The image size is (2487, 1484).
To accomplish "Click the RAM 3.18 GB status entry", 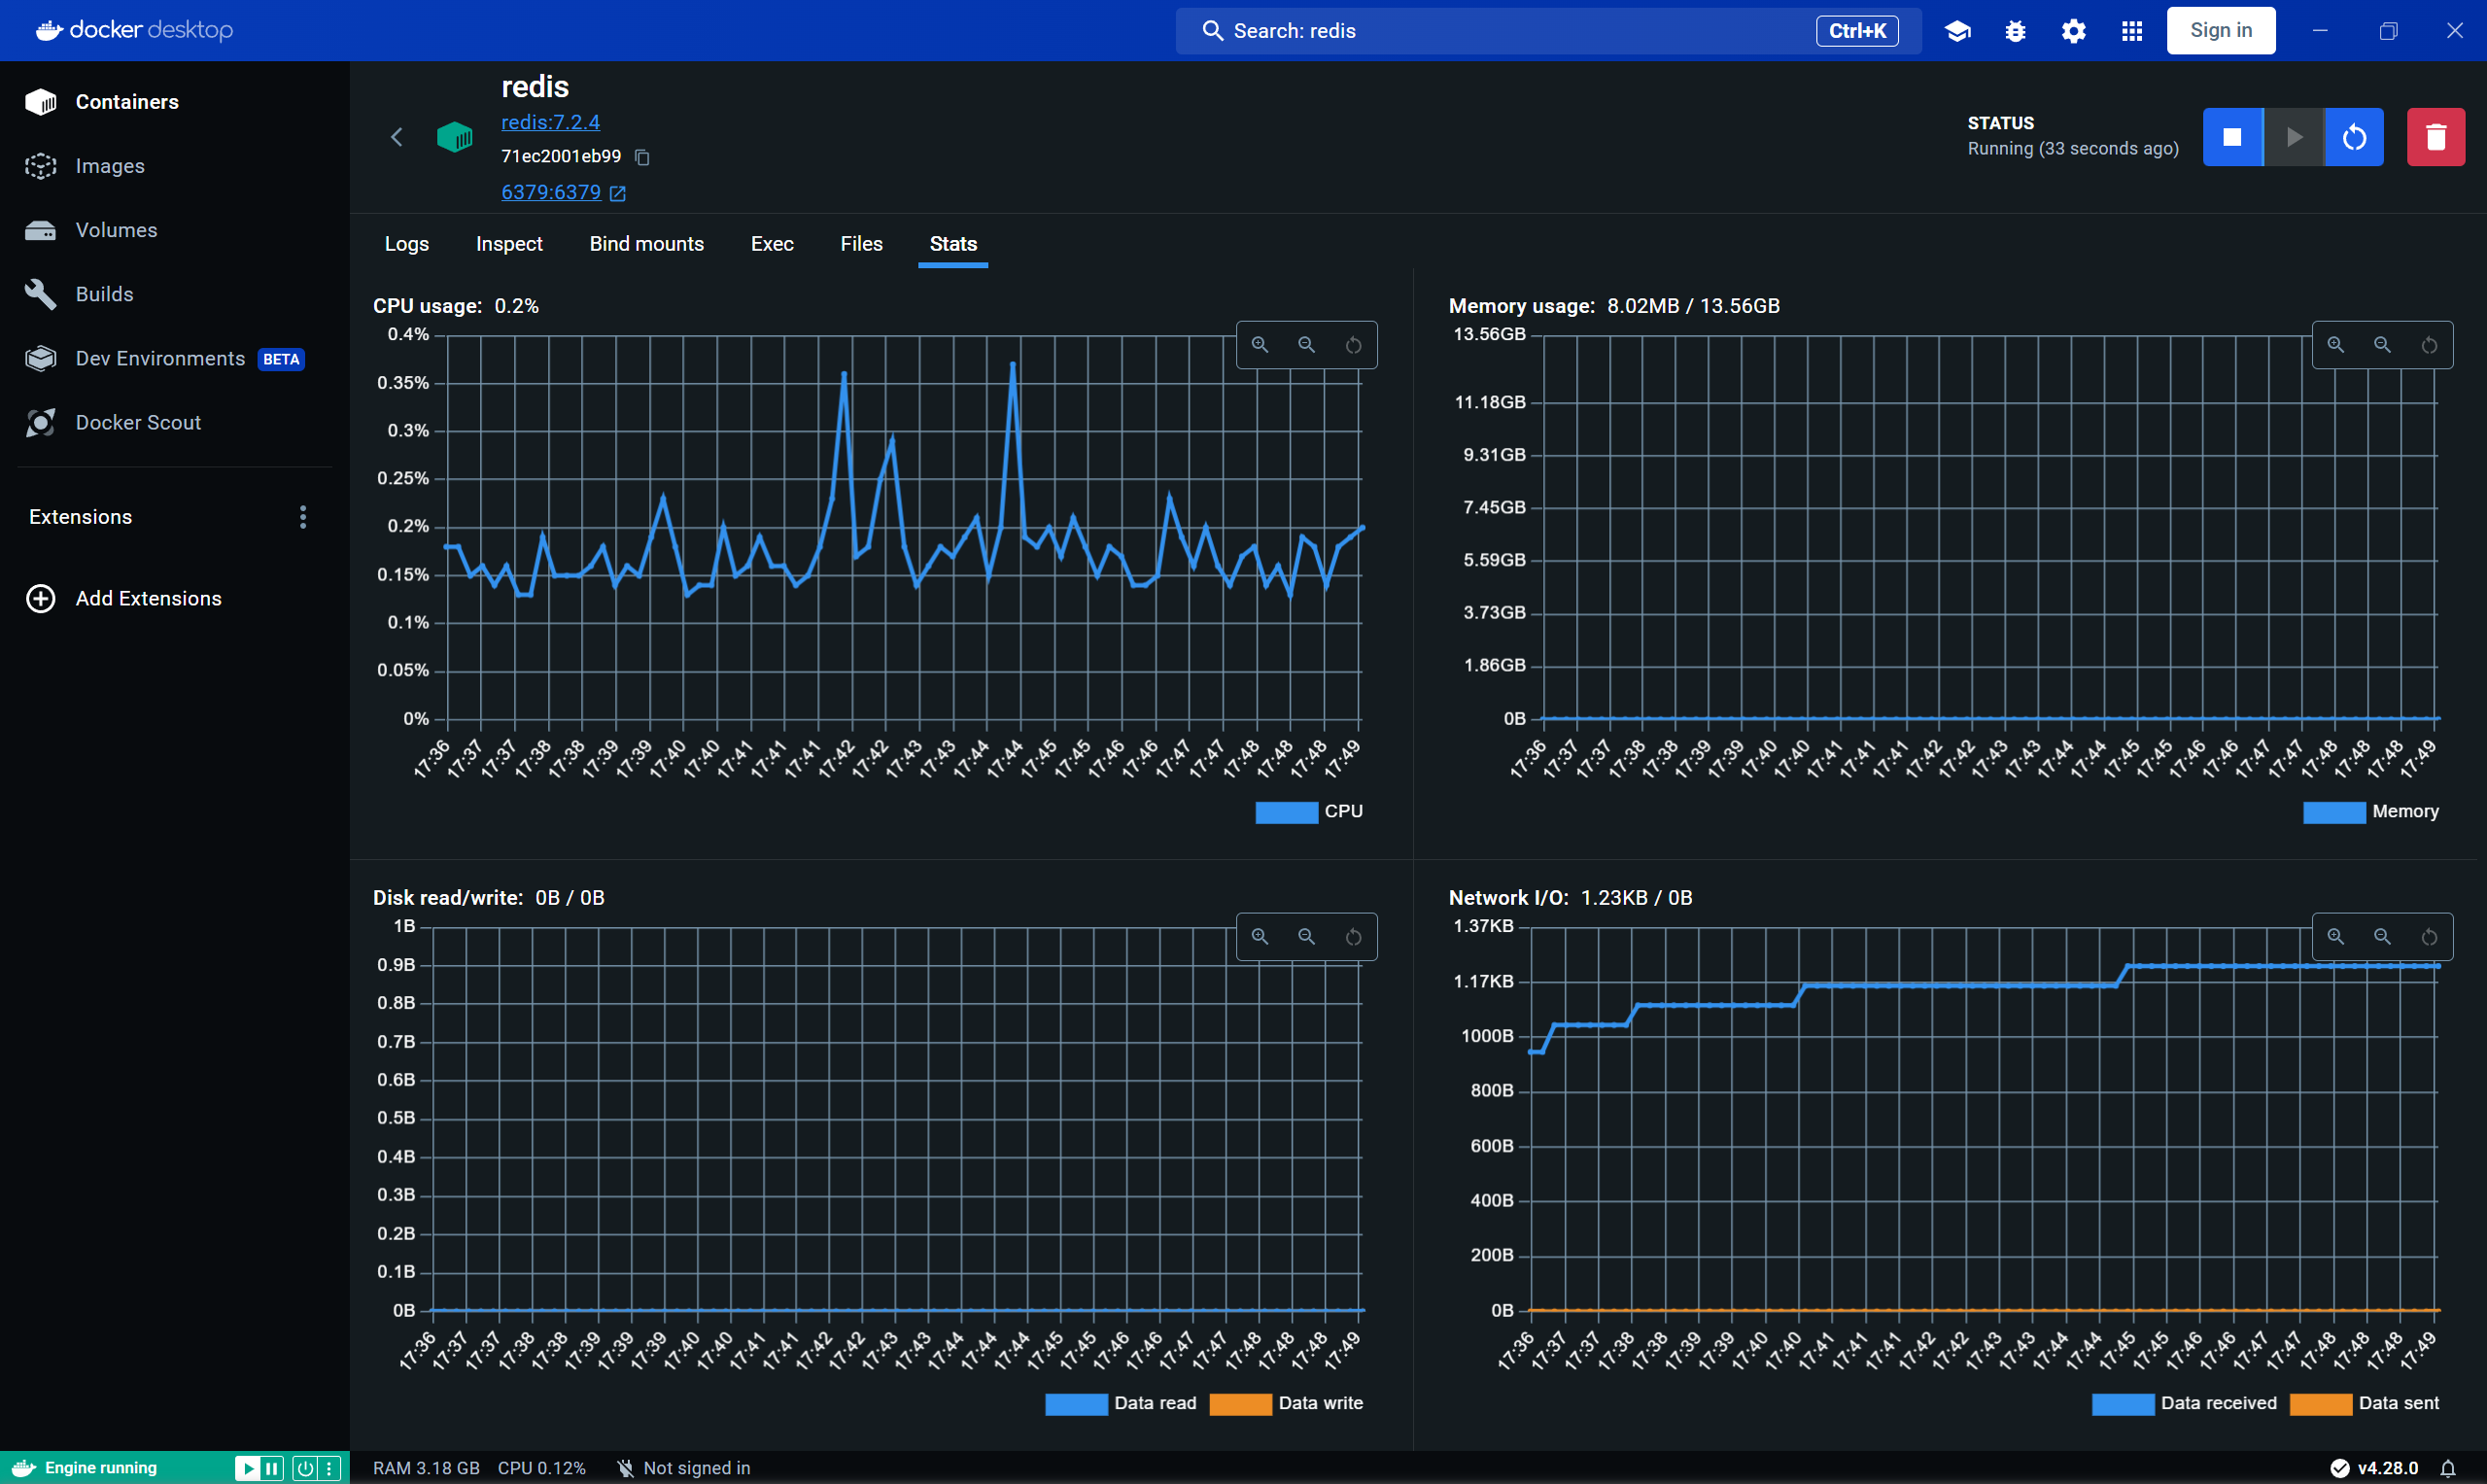I will (426, 1469).
